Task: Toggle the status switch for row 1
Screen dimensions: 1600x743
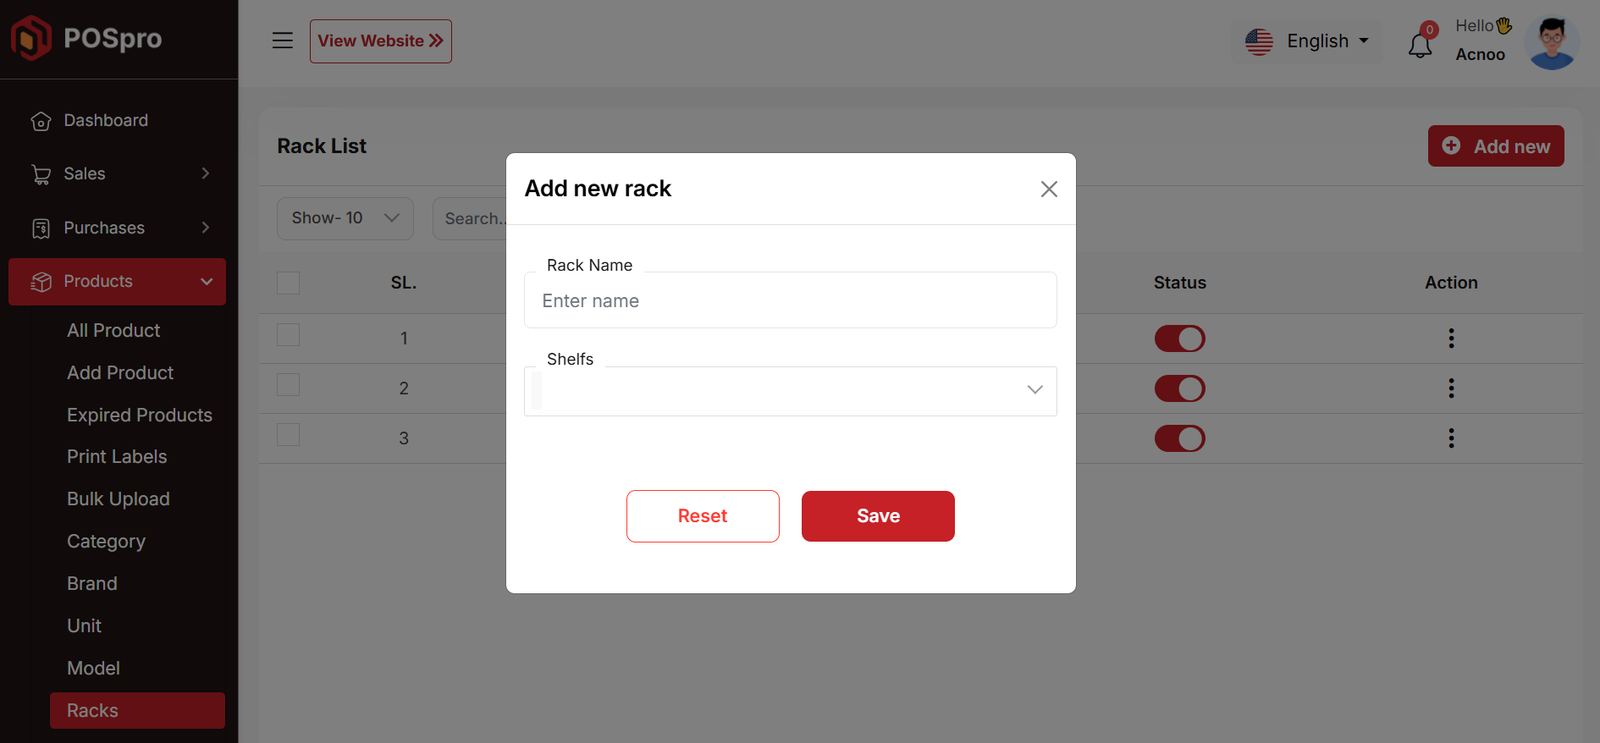Action: pos(1179,339)
